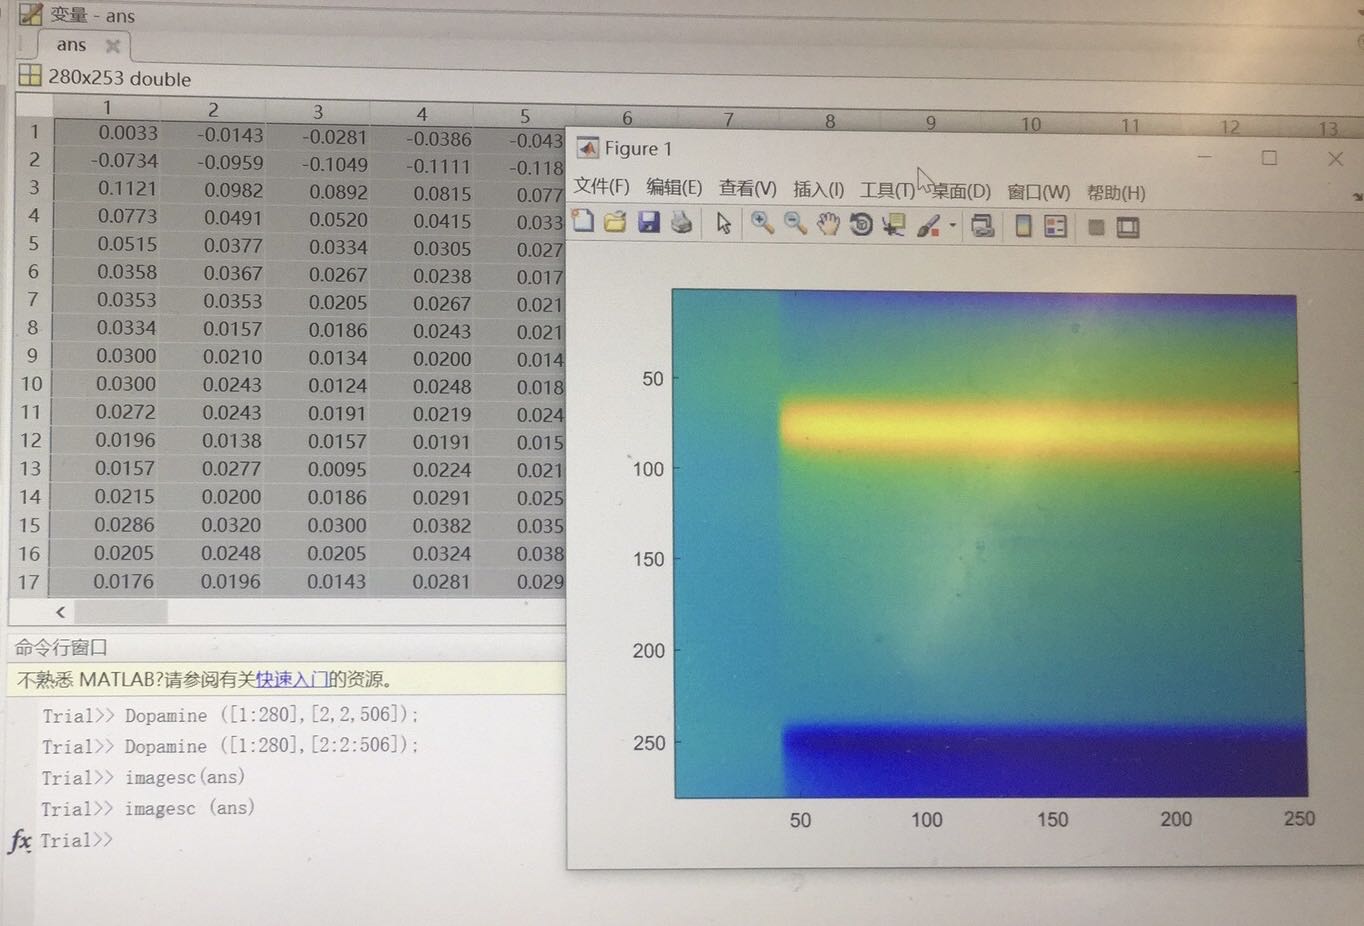Click the Link Plot icon
1364x926 pixels.
point(983,227)
